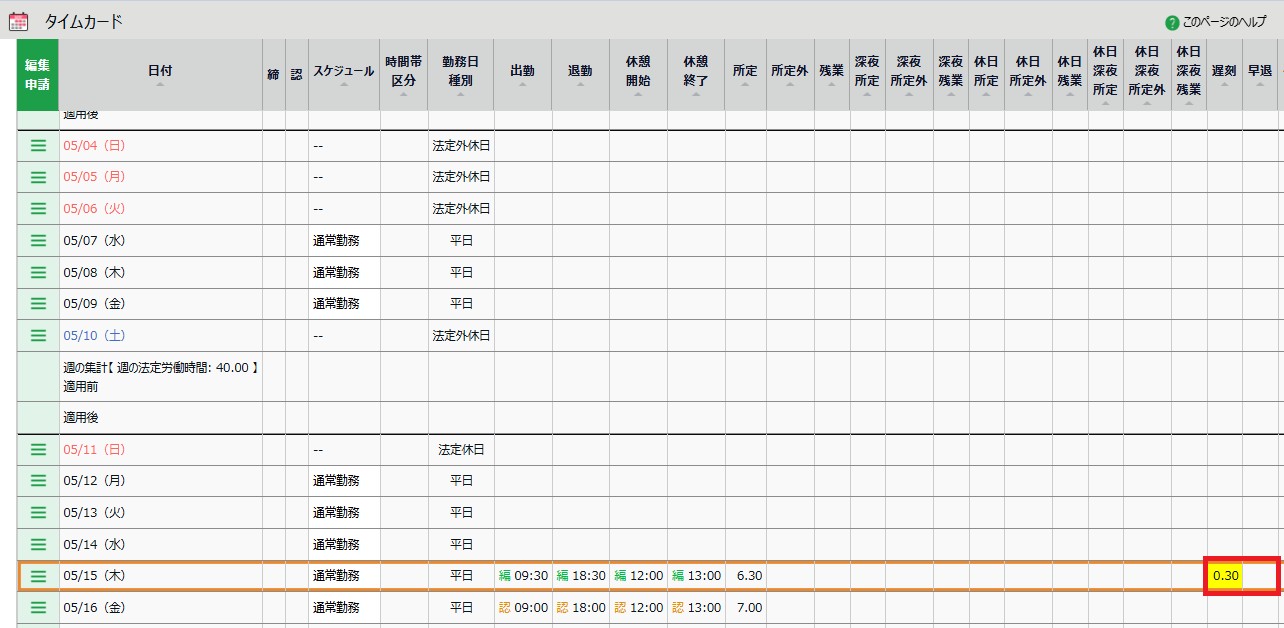
Task: Select the highlighted 0.30 late time cell
Action: [x=1225, y=576]
